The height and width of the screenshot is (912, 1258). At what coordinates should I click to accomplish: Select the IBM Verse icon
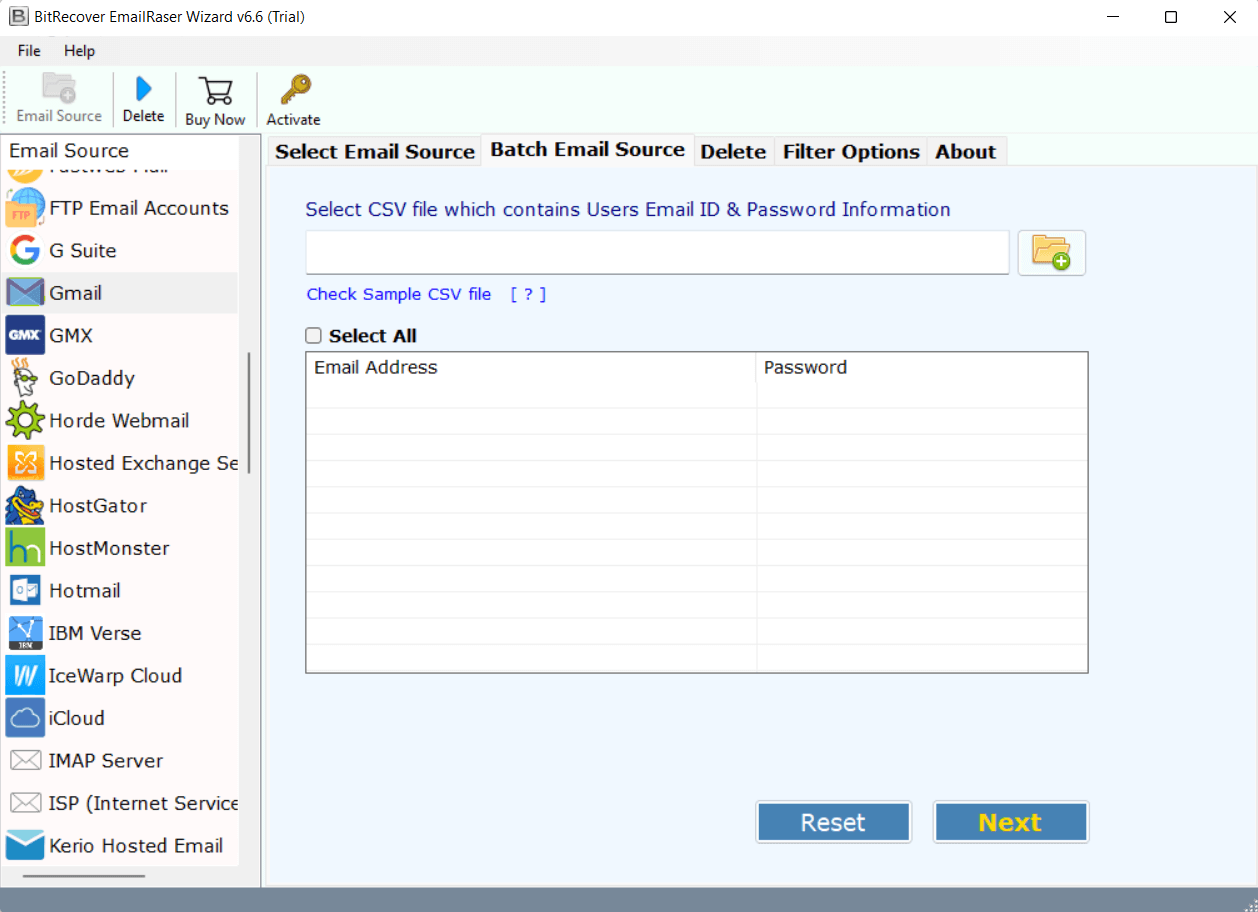tap(25, 633)
